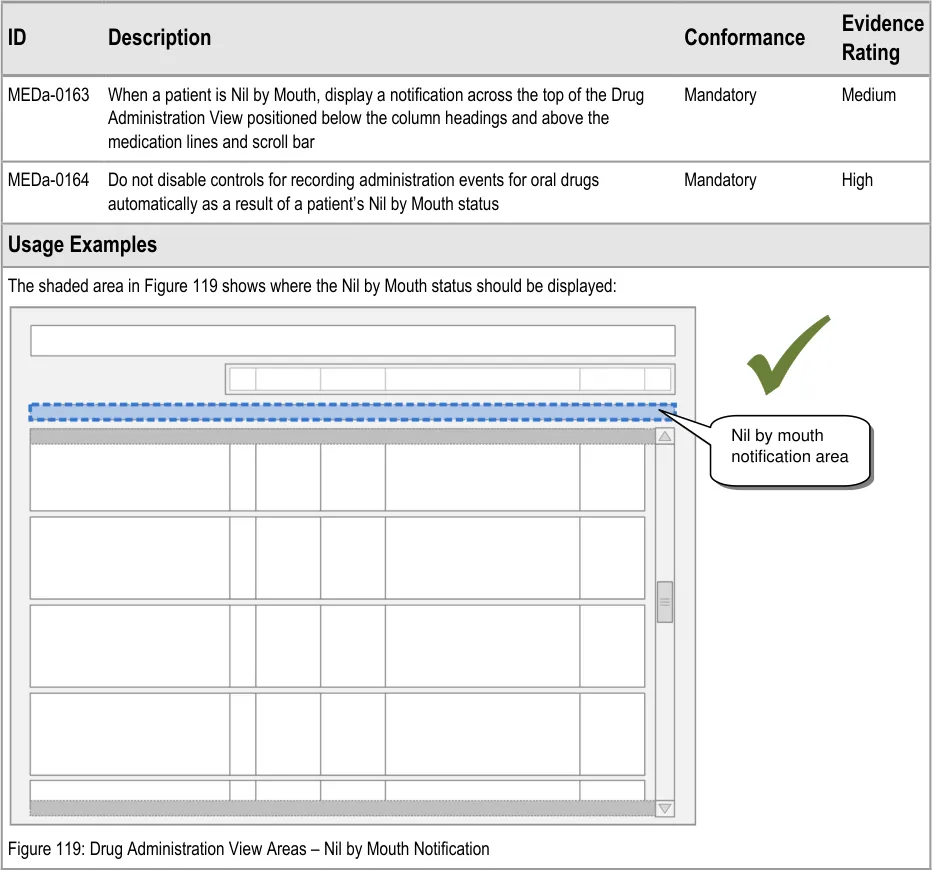Click the Description column header

(159, 38)
